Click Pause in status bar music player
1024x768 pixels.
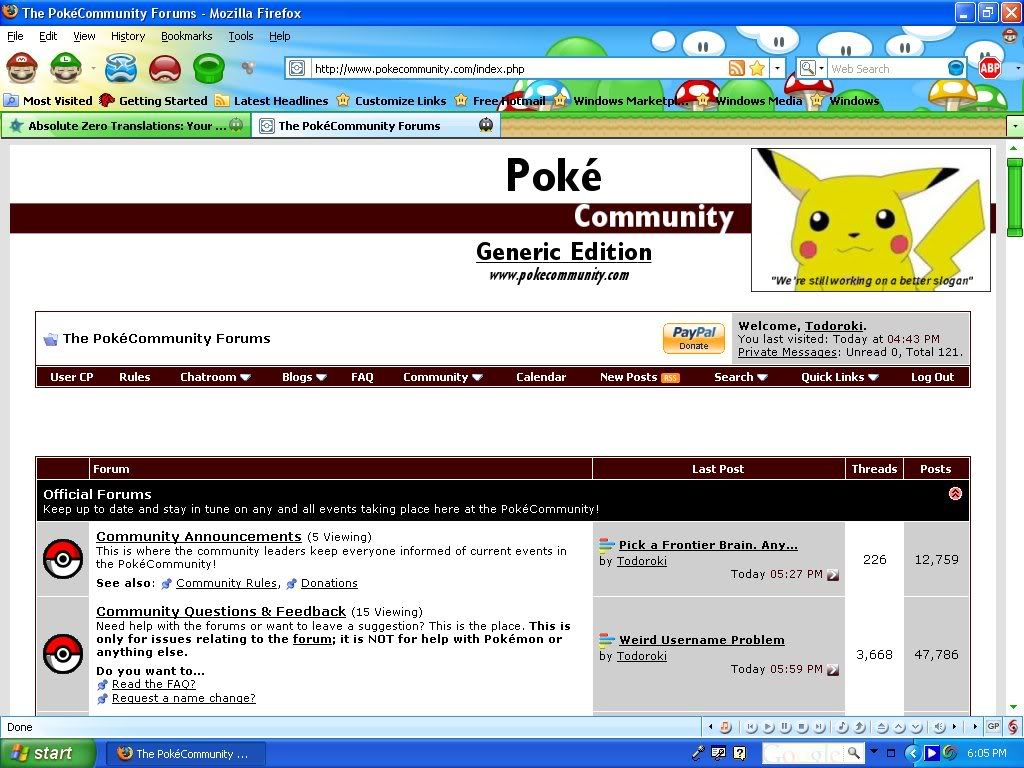[785, 727]
